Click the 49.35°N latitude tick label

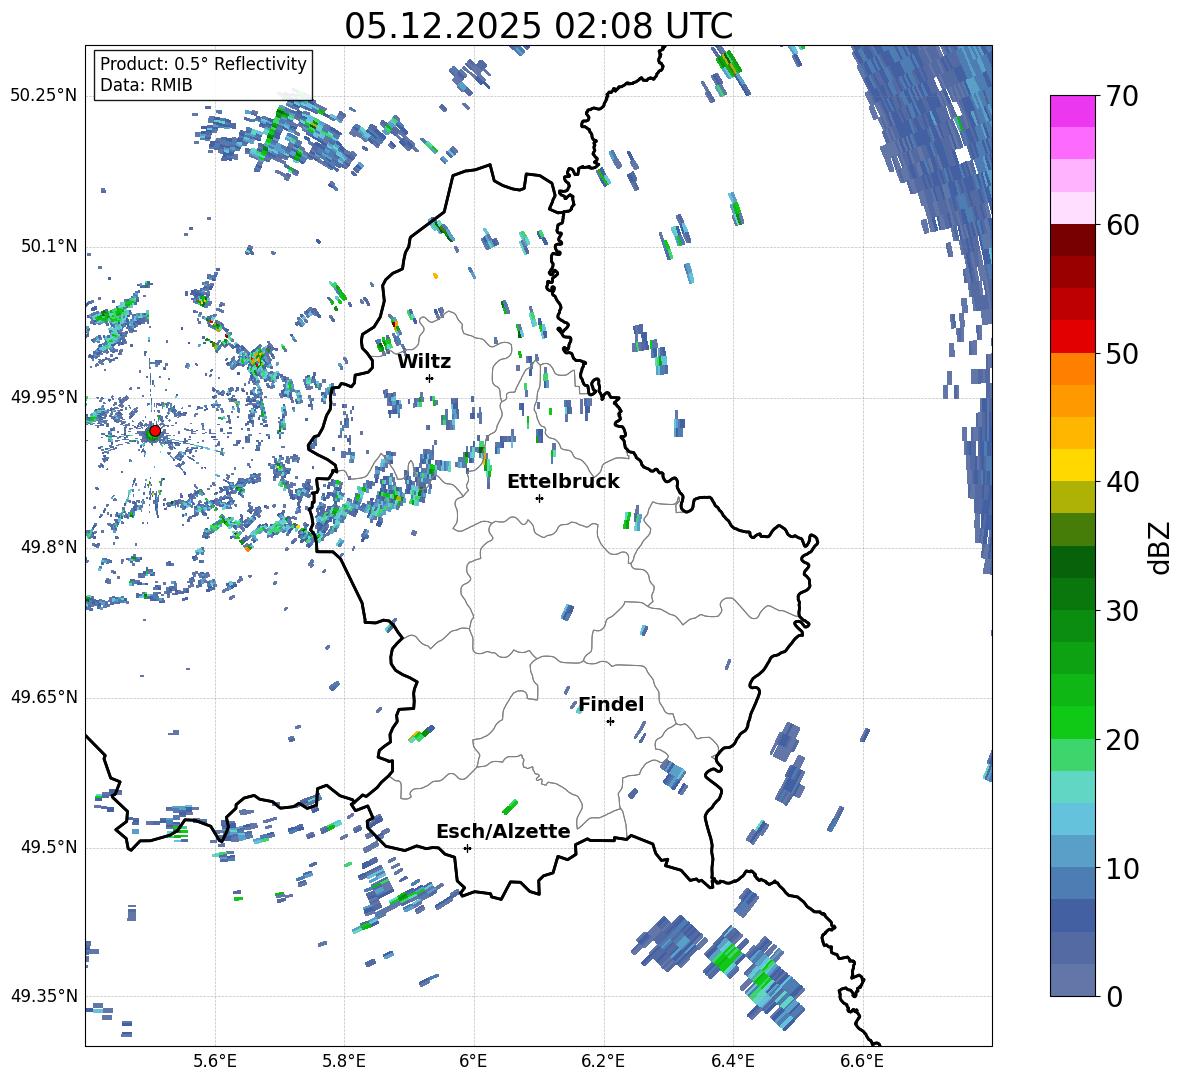(x=44, y=996)
